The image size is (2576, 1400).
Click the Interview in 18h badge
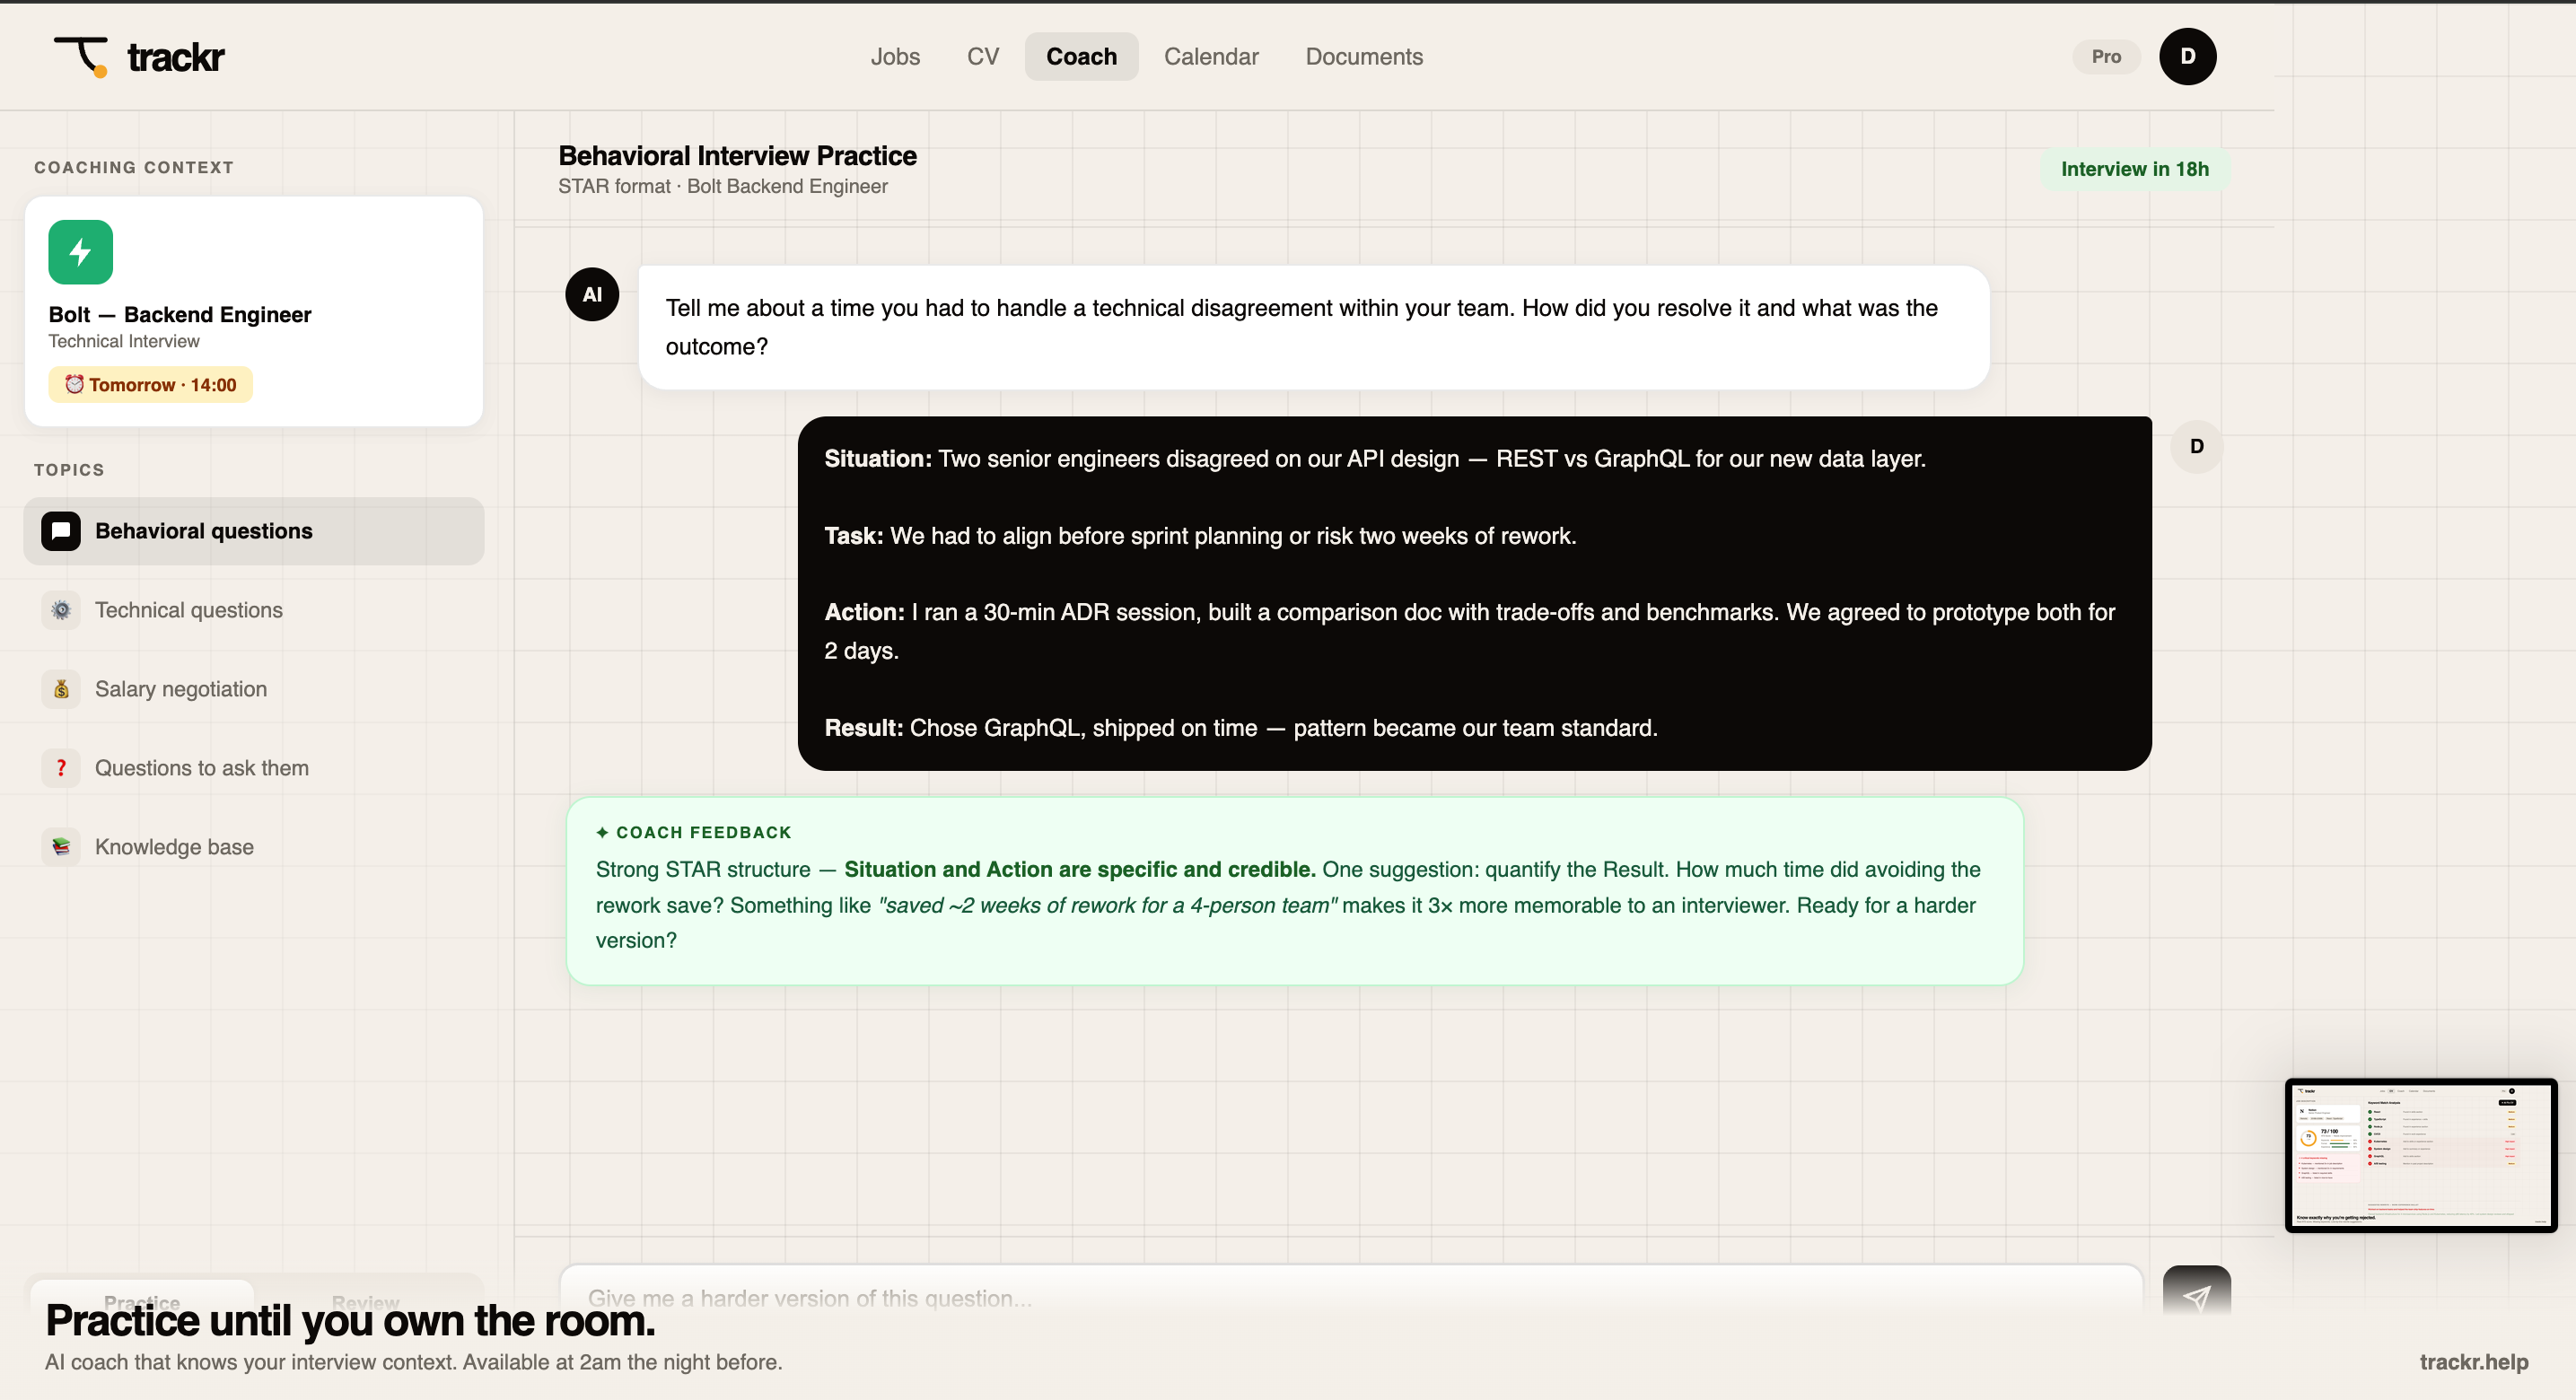pos(2134,169)
